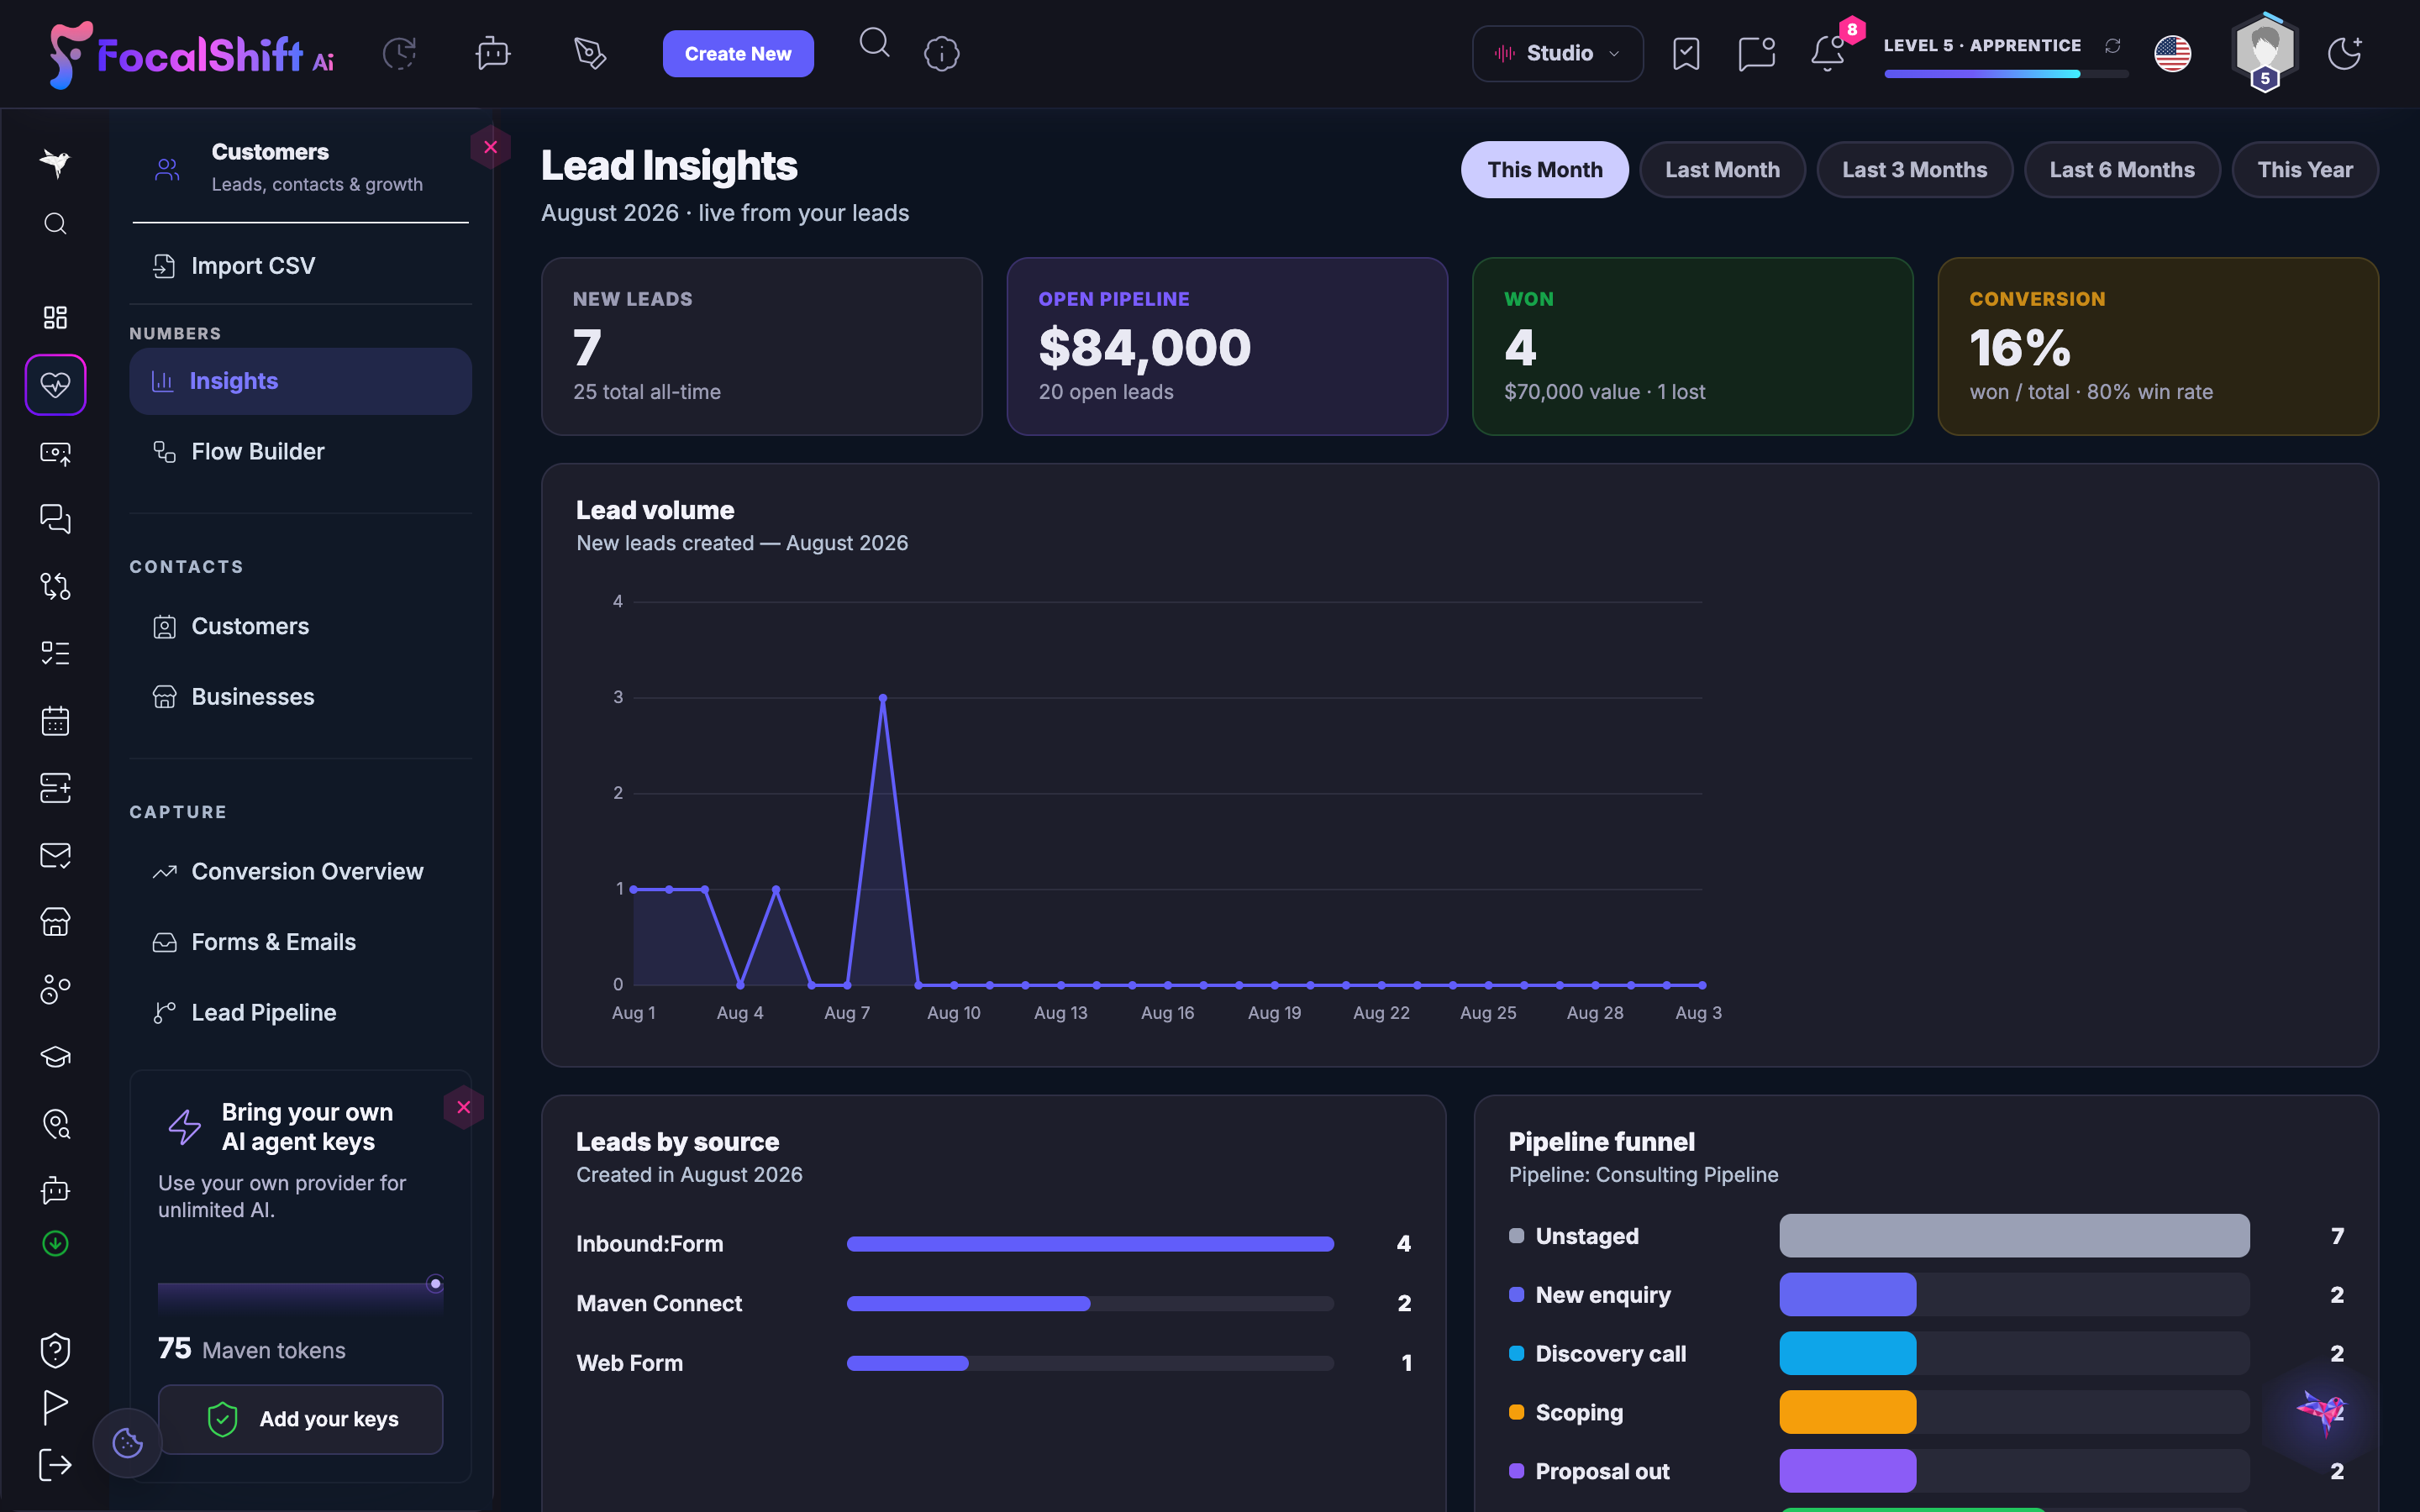Click the Aug 6 peak chart point

(883, 698)
